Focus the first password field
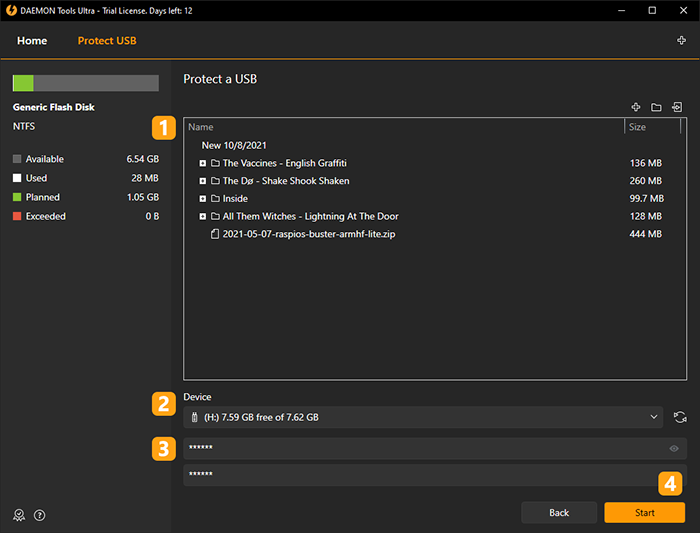This screenshot has height=533, width=700. pyautogui.click(x=435, y=449)
